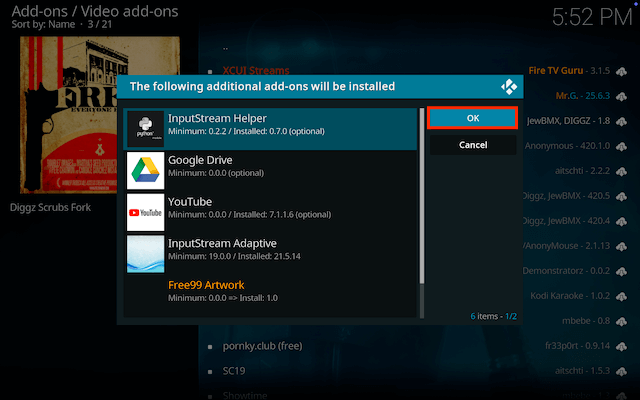Go up via the '..' parent entry
Screen dimensions: 640x400
pyautogui.click(x=225, y=48)
